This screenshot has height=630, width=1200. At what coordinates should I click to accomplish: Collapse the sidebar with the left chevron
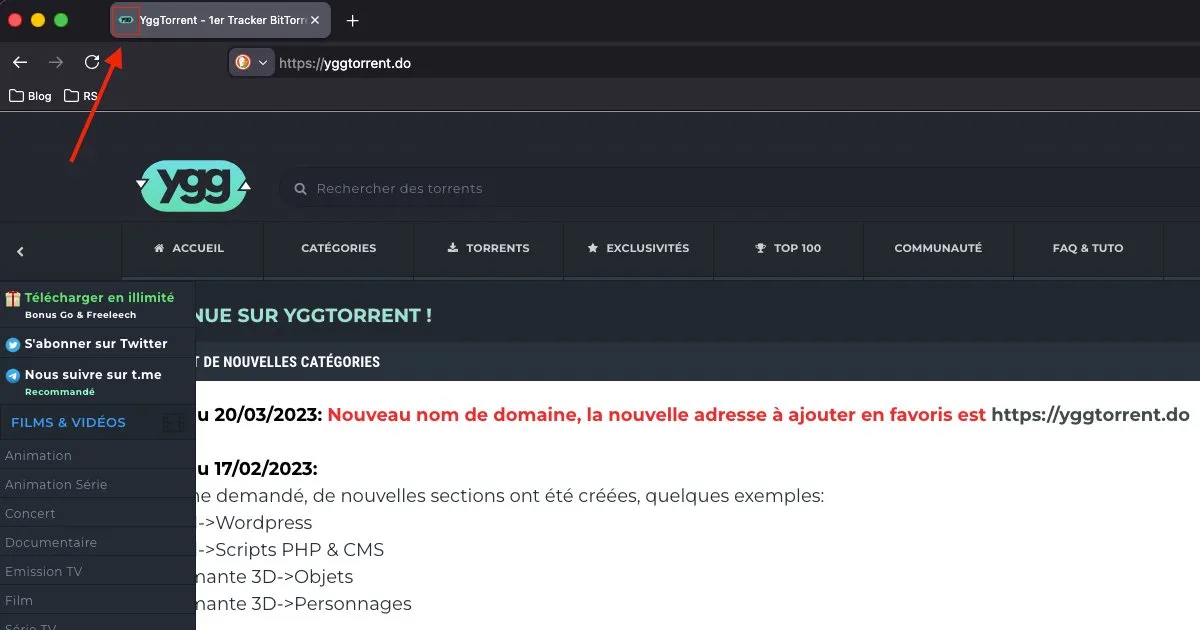[20, 252]
